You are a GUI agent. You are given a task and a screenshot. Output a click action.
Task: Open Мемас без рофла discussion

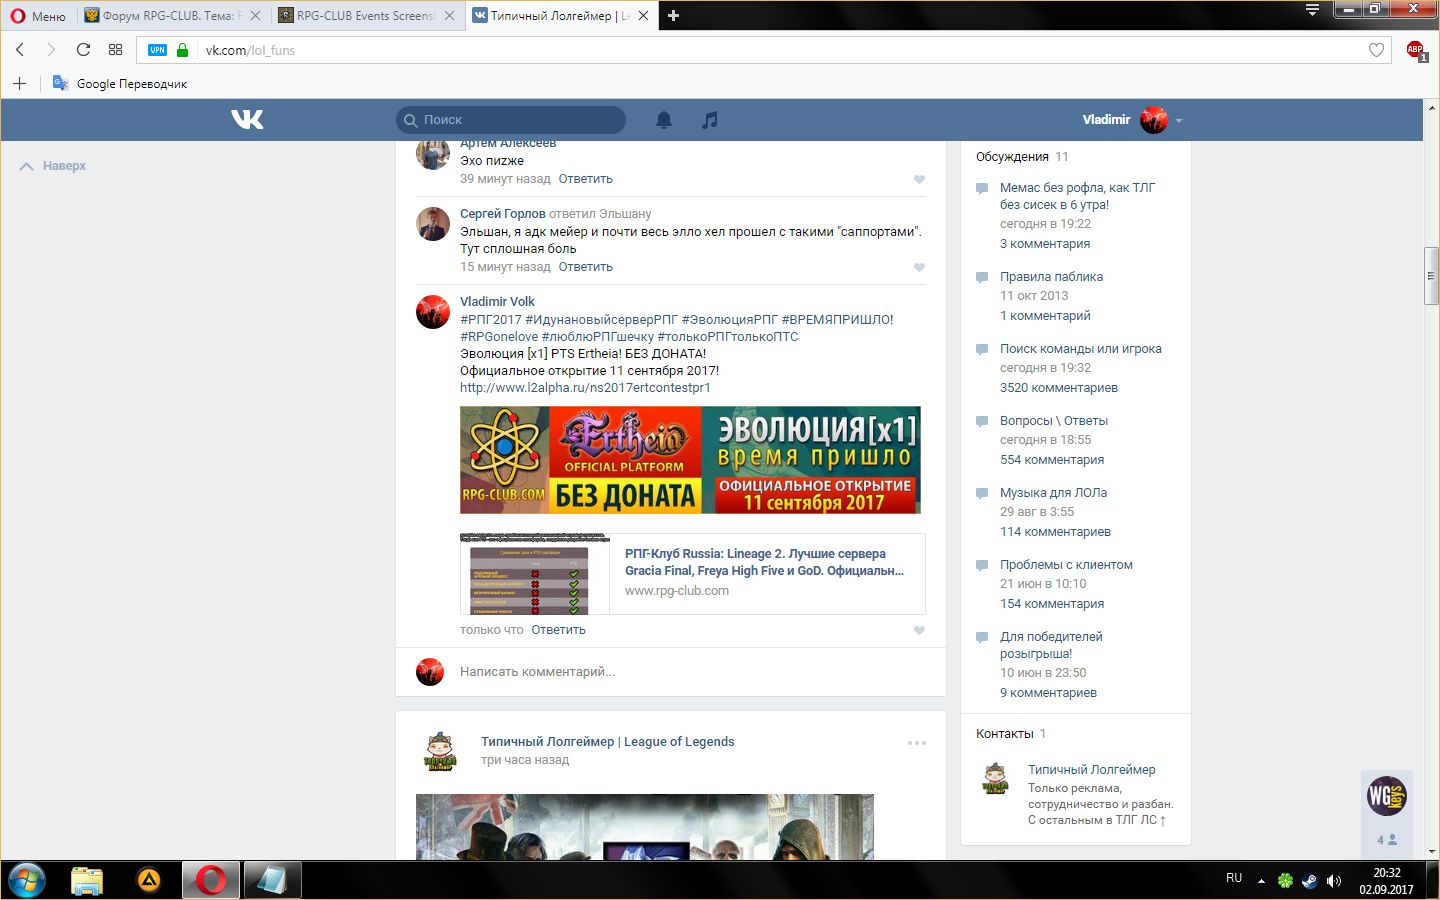pyautogui.click(x=1077, y=196)
